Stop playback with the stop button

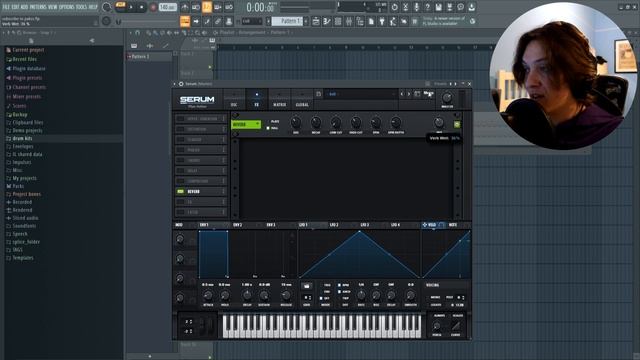point(142,7)
